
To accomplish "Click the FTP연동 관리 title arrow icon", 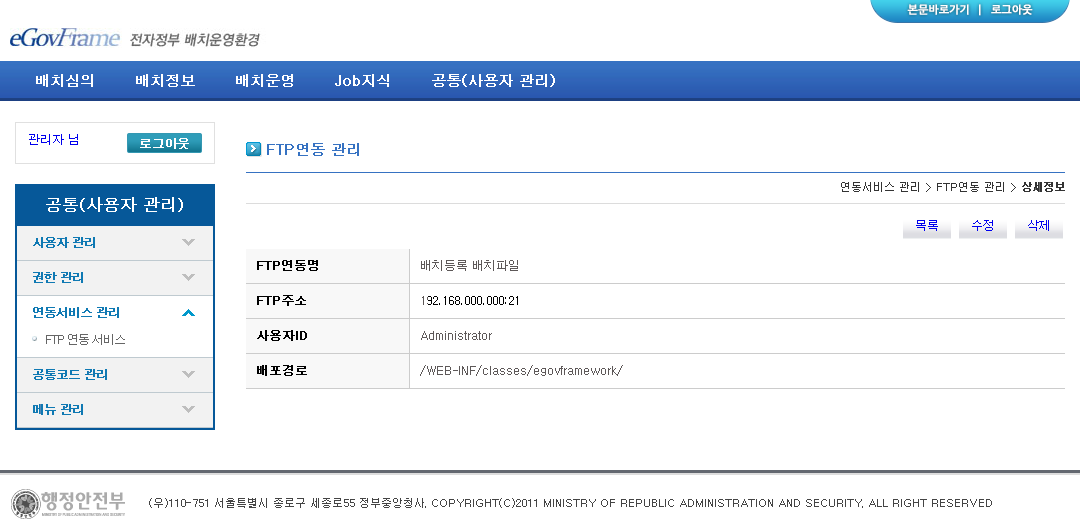I will [x=254, y=150].
